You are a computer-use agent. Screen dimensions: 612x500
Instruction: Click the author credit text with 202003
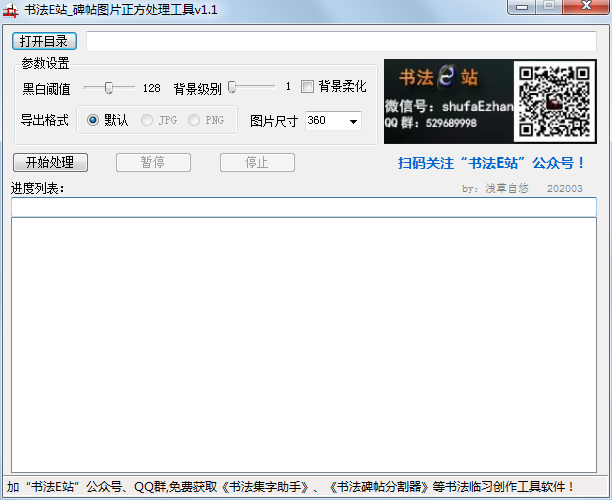point(522,189)
